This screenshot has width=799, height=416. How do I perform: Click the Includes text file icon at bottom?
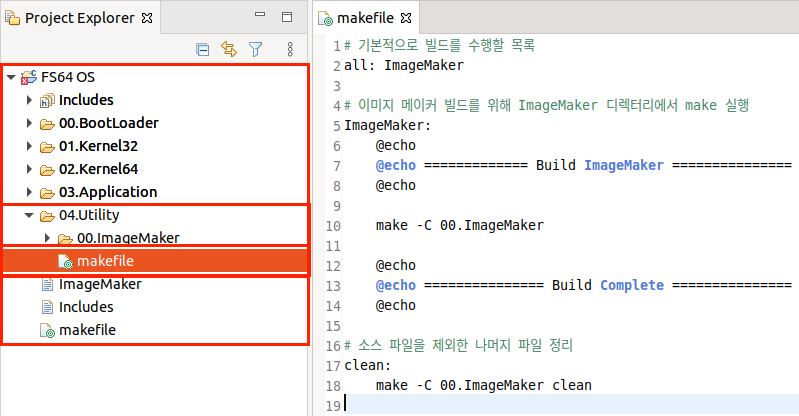[47, 307]
